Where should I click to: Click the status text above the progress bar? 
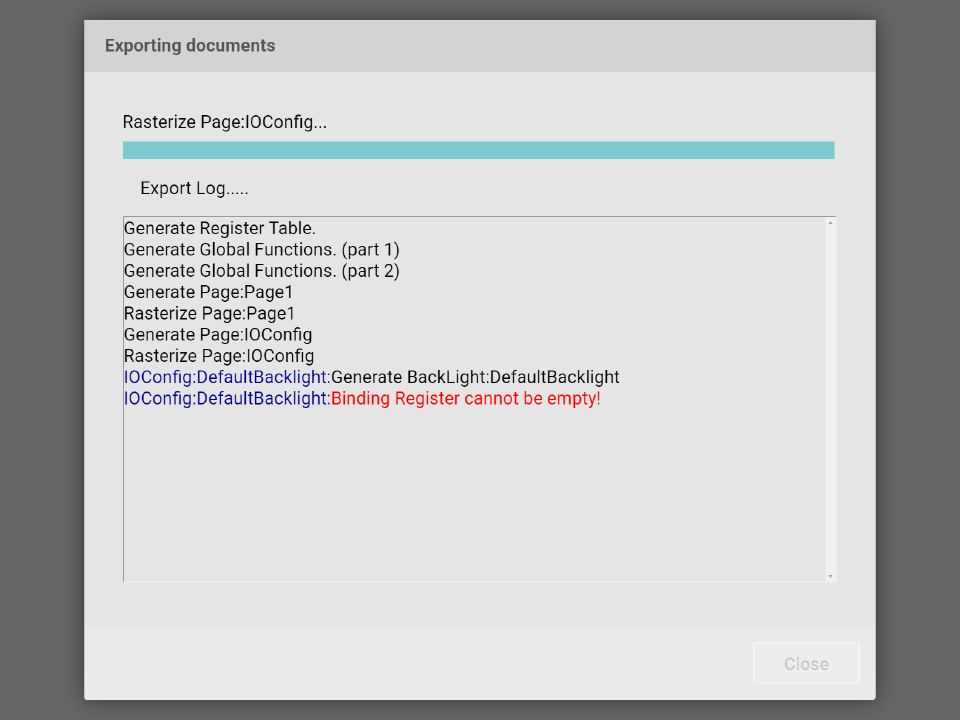pyautogui.click(x=225, y=123)
